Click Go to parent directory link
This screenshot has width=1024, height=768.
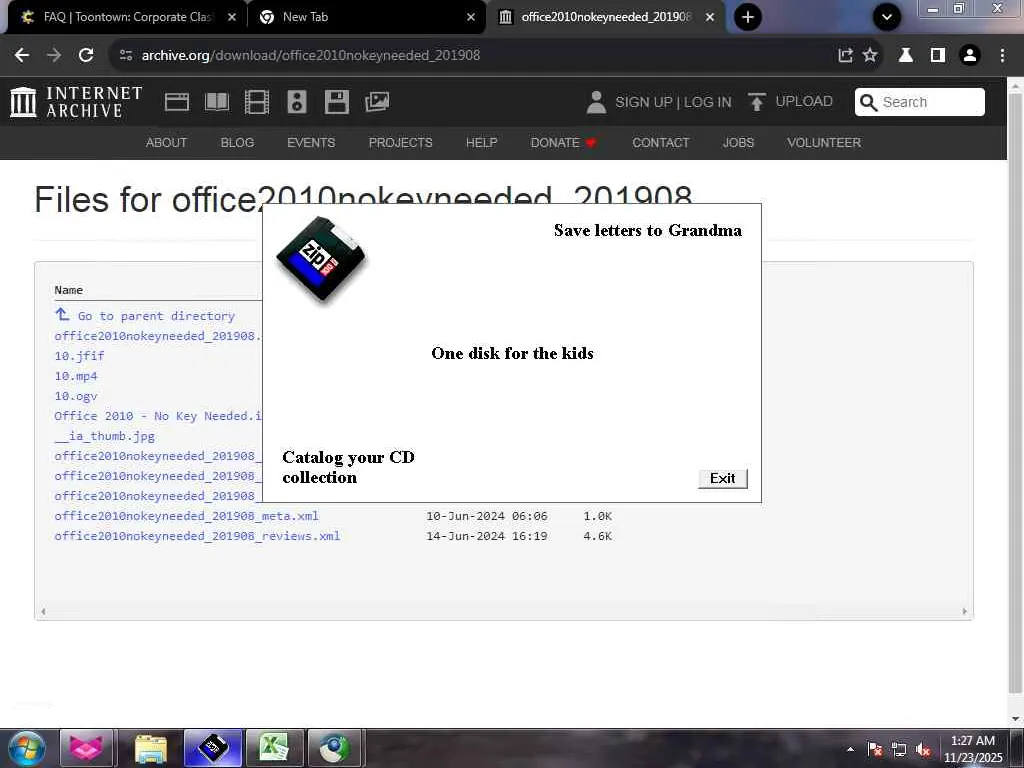[145, 315]
